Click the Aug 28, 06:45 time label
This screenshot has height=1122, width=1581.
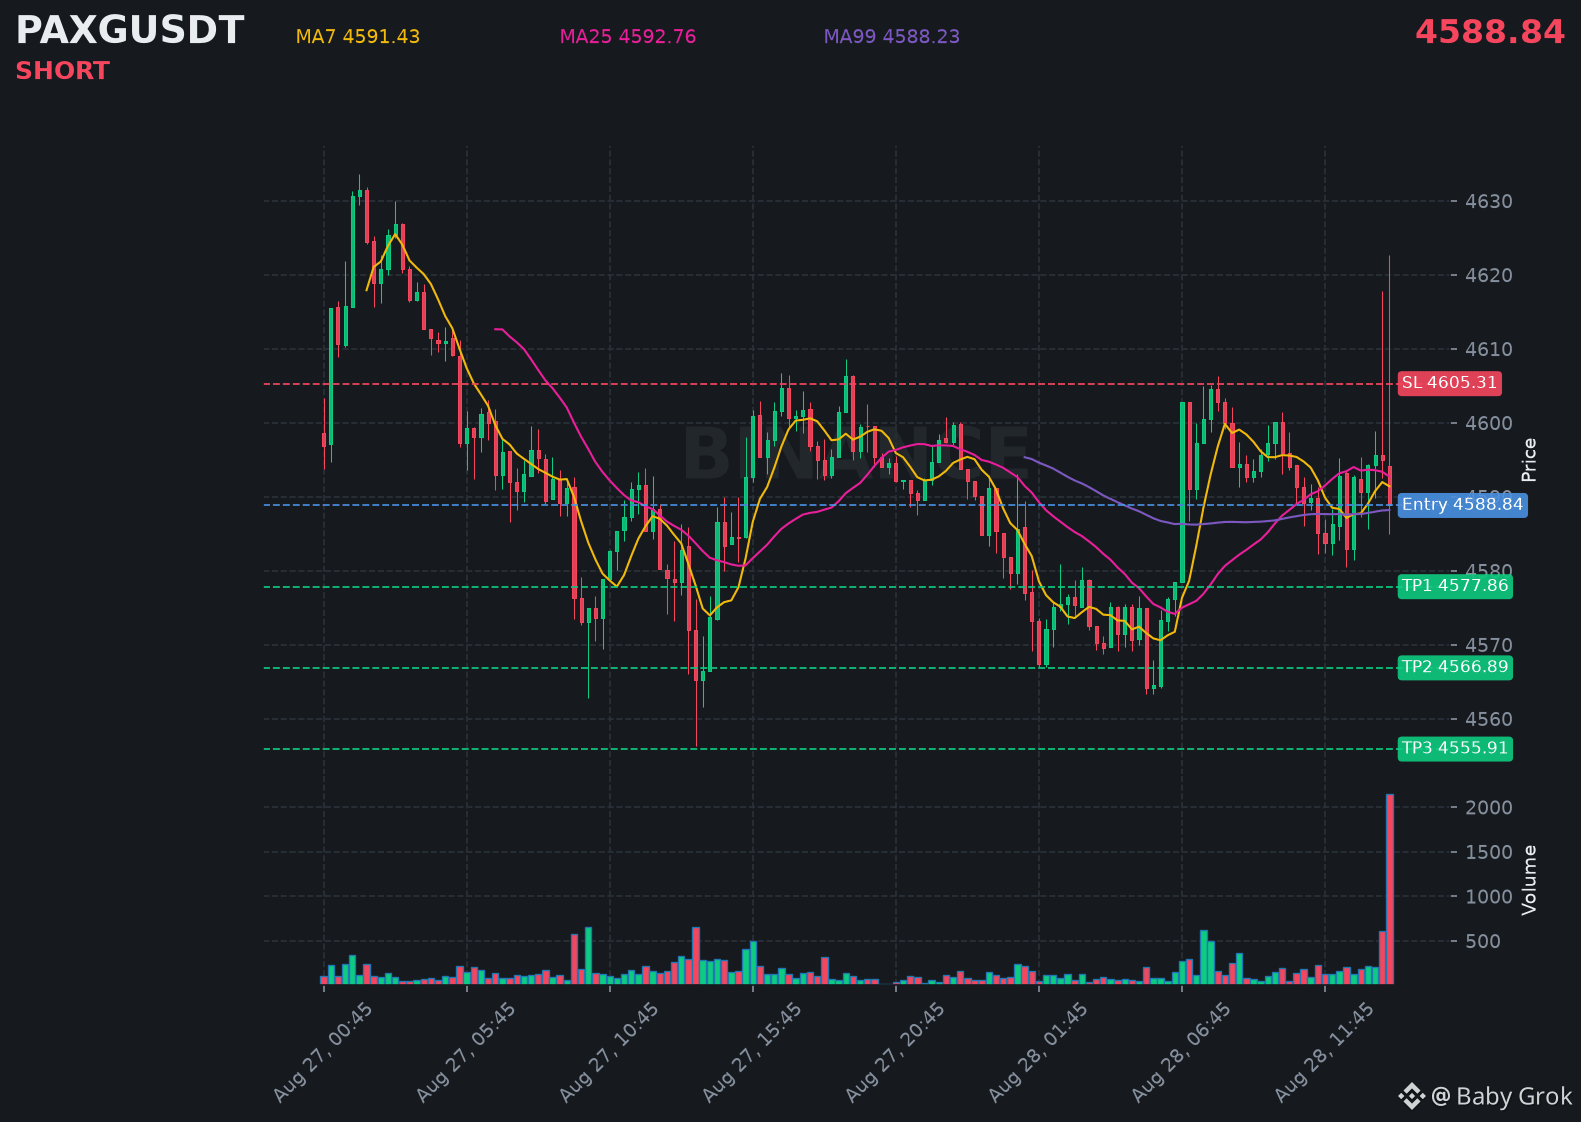(x=1181, y=1053)
